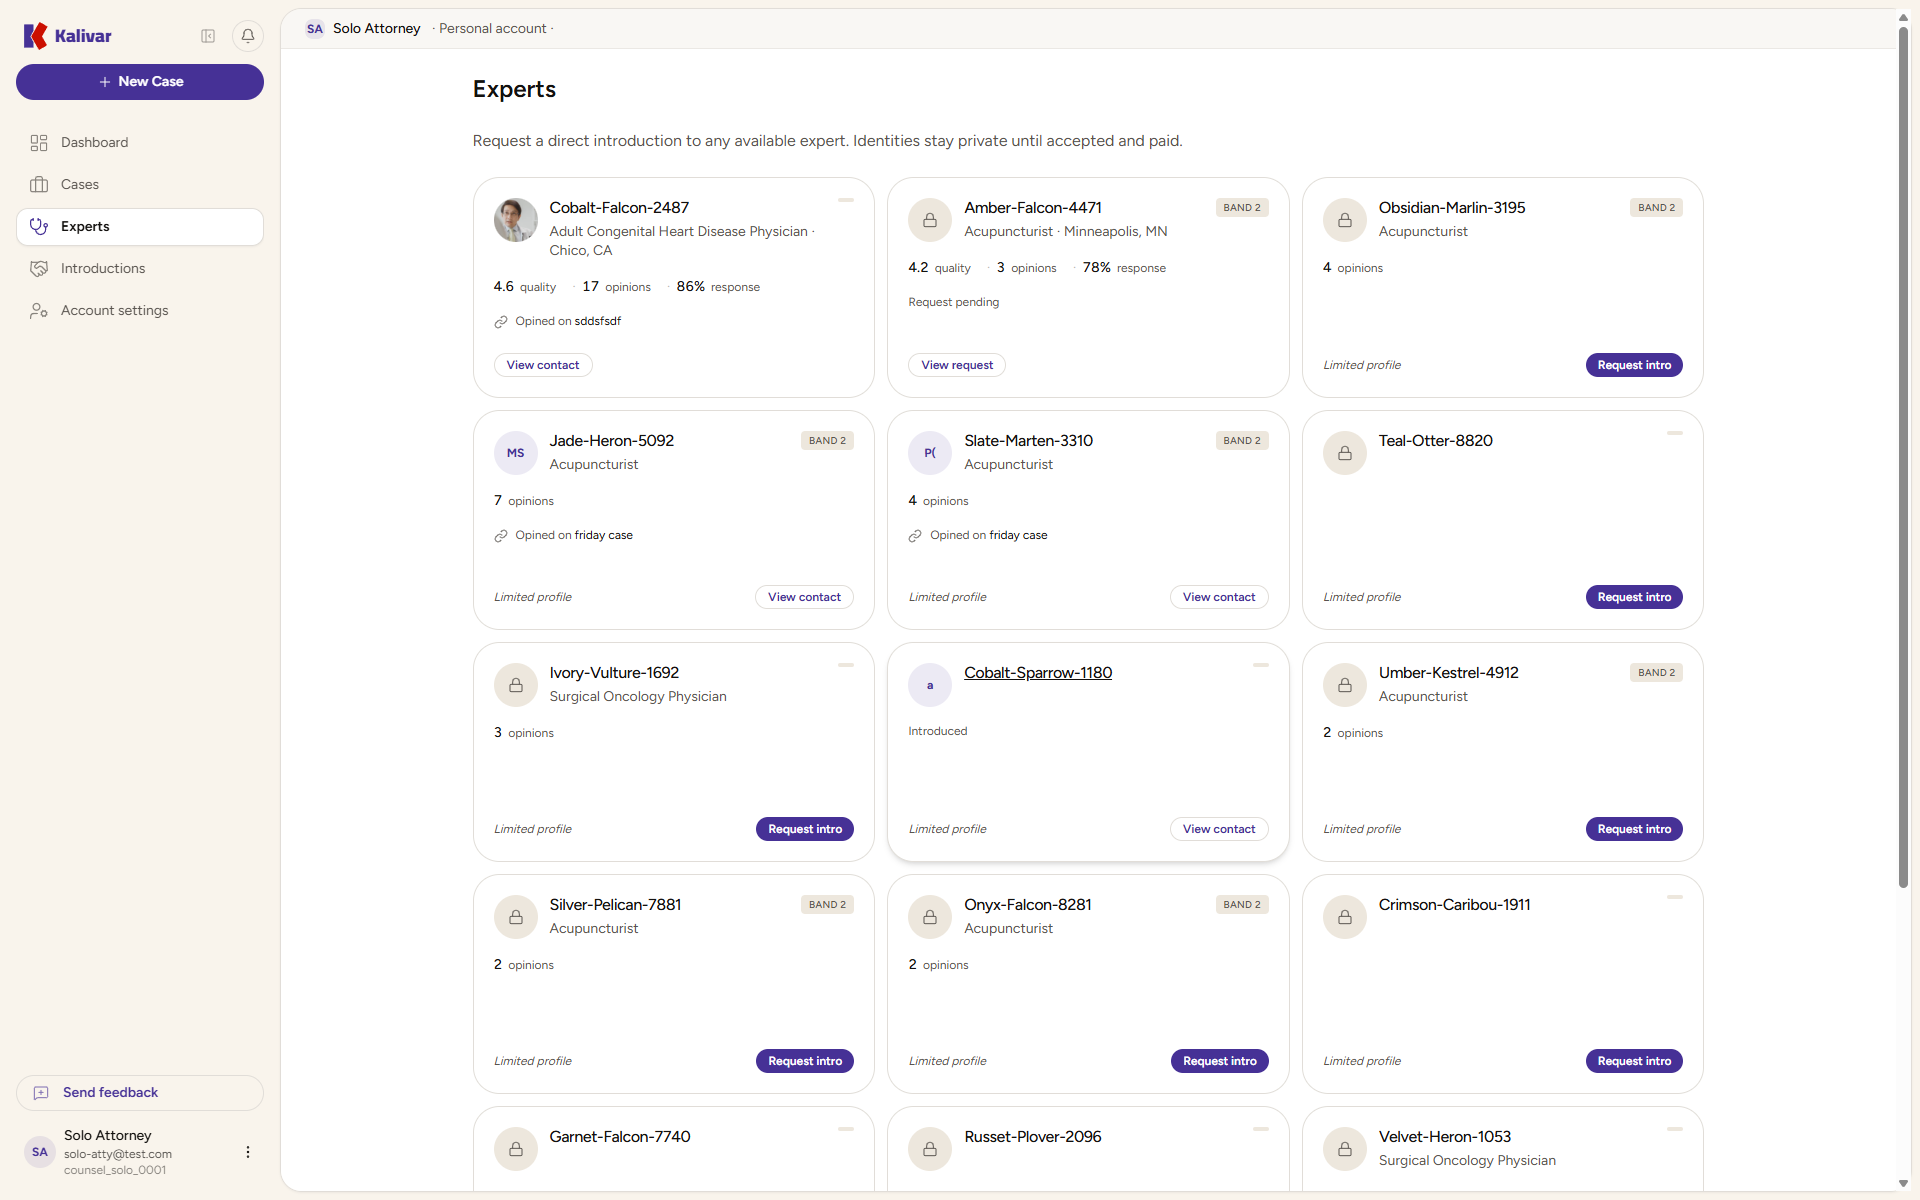This screenshot has width=1920, height=1200.
Task: Click Obsidian-Marlin-3195 lock avatar
Action: 1345,220
